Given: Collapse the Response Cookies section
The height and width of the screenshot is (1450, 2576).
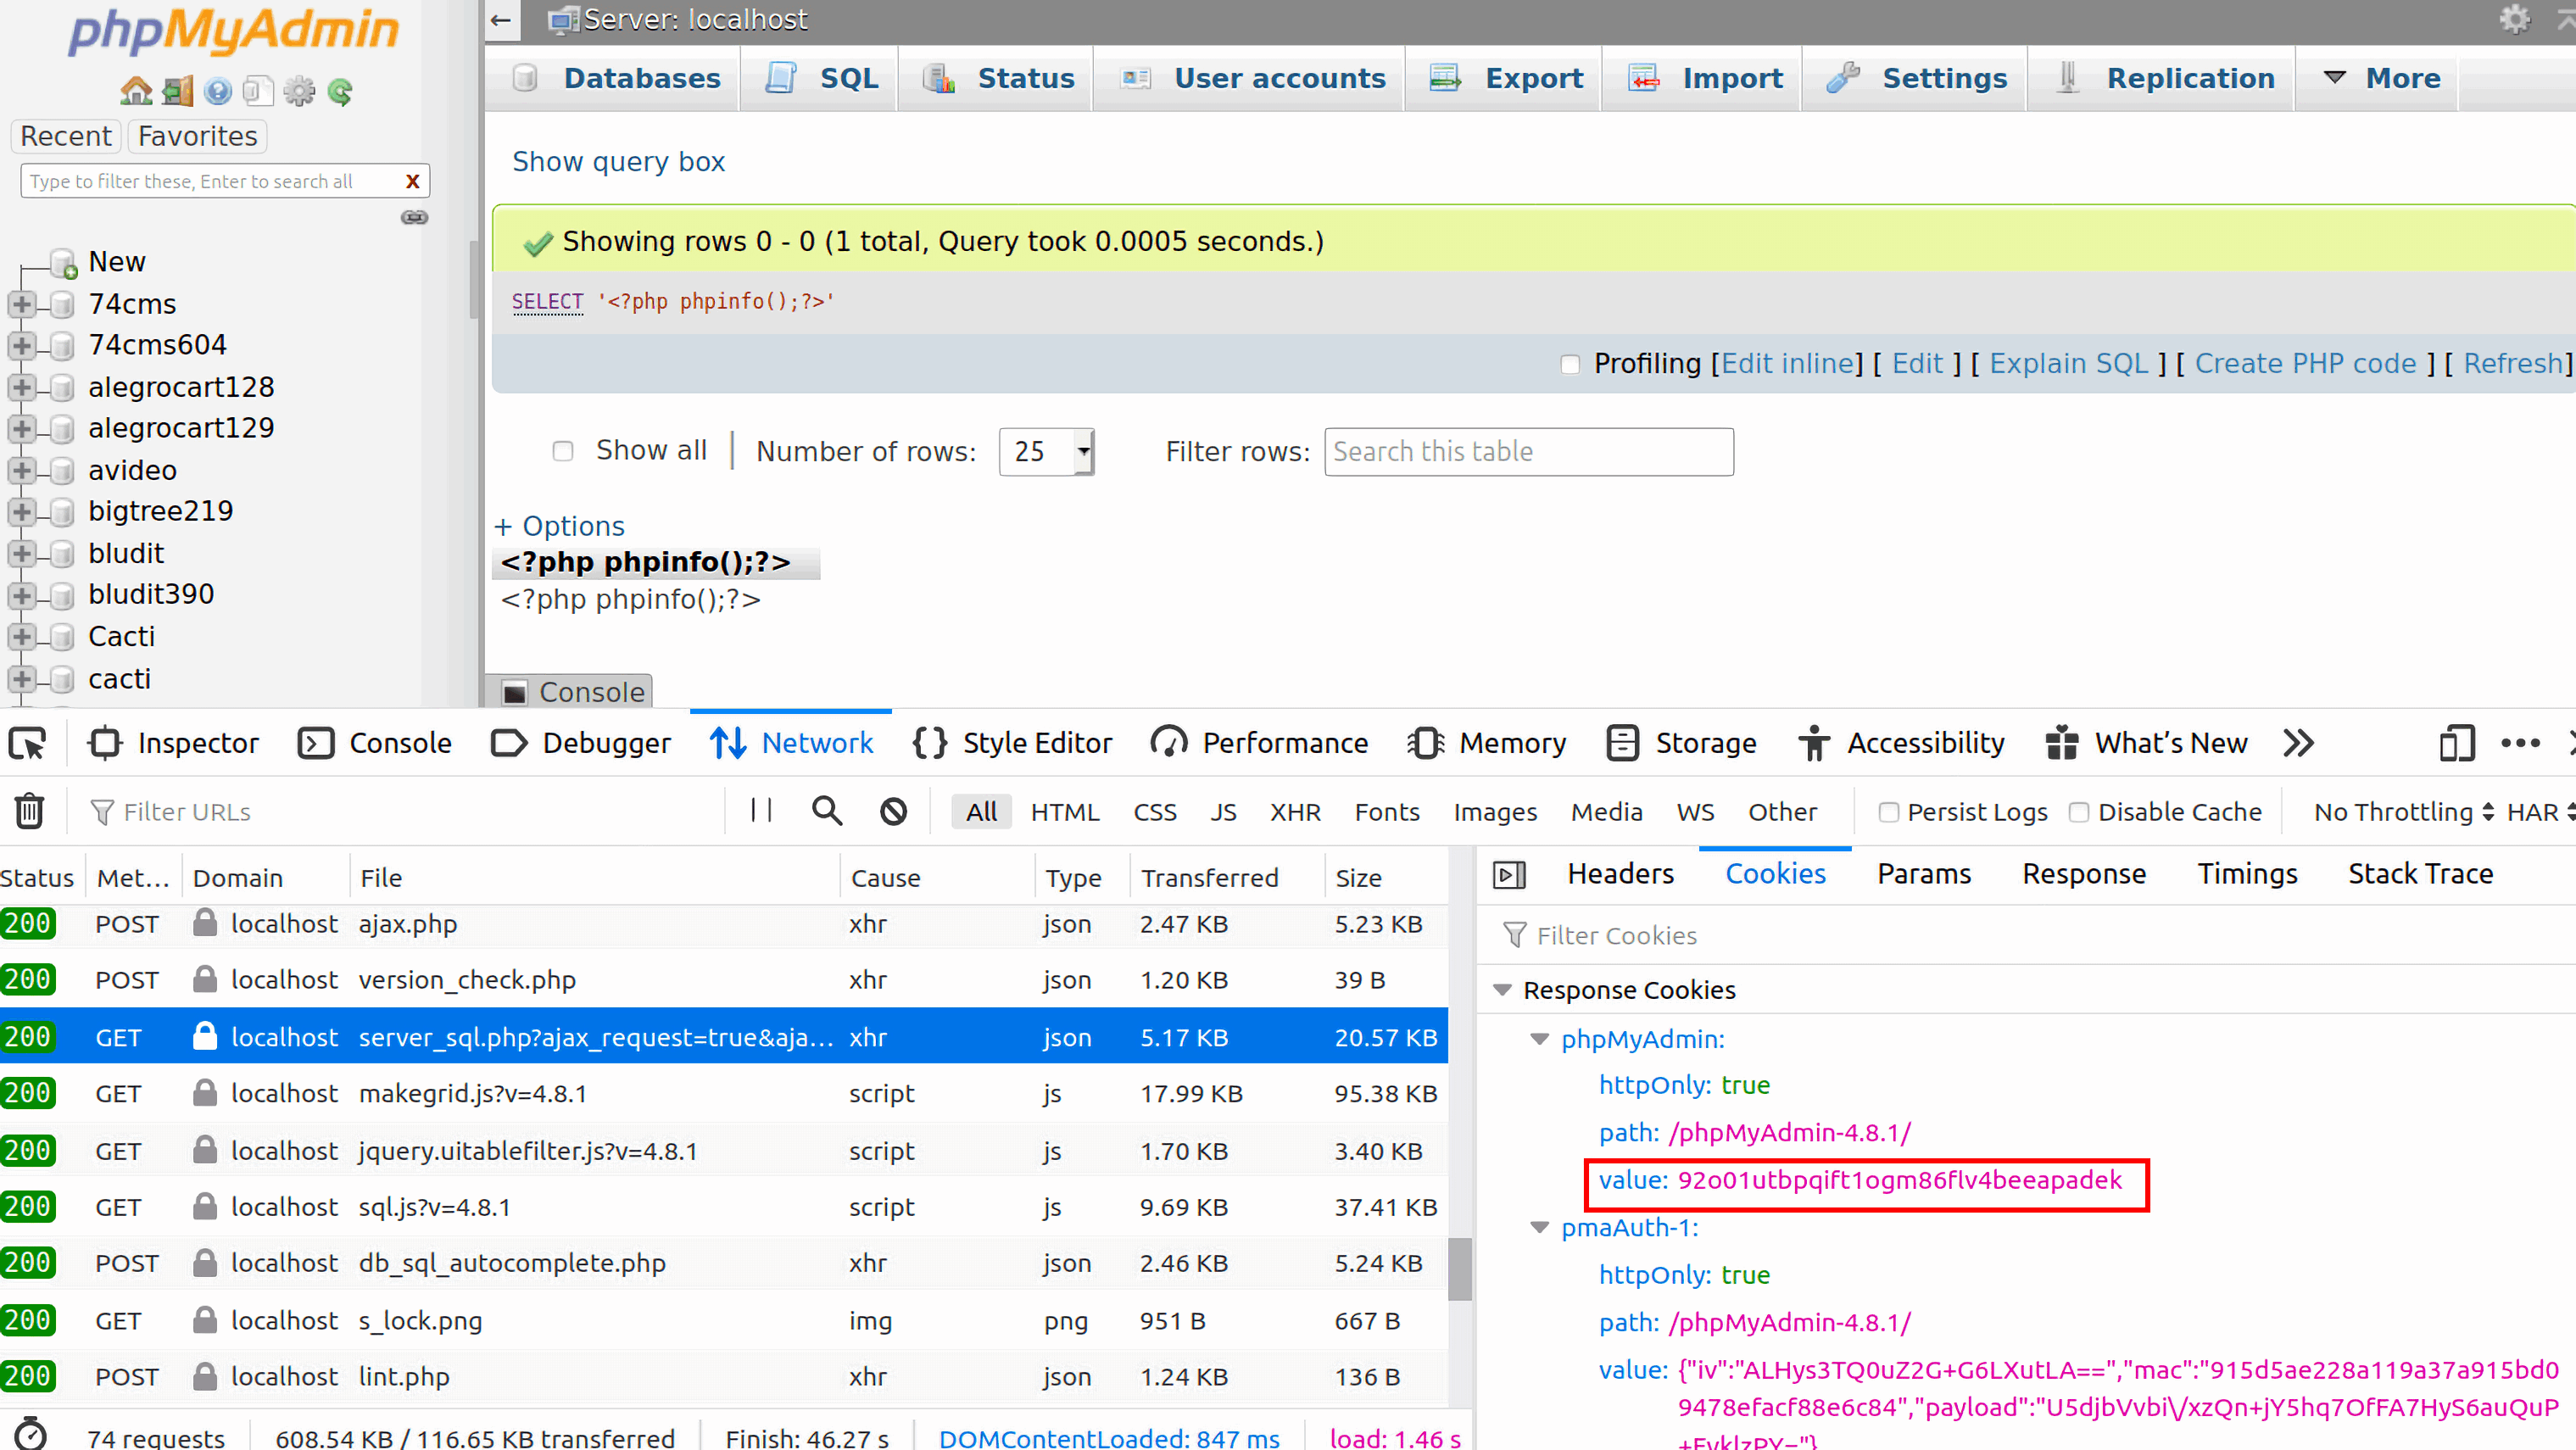Looking at the screenshot, I should 1502,990.
